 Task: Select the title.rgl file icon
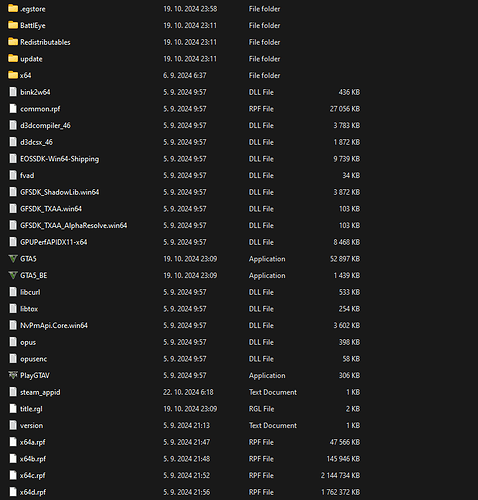[x=13, y=409]
